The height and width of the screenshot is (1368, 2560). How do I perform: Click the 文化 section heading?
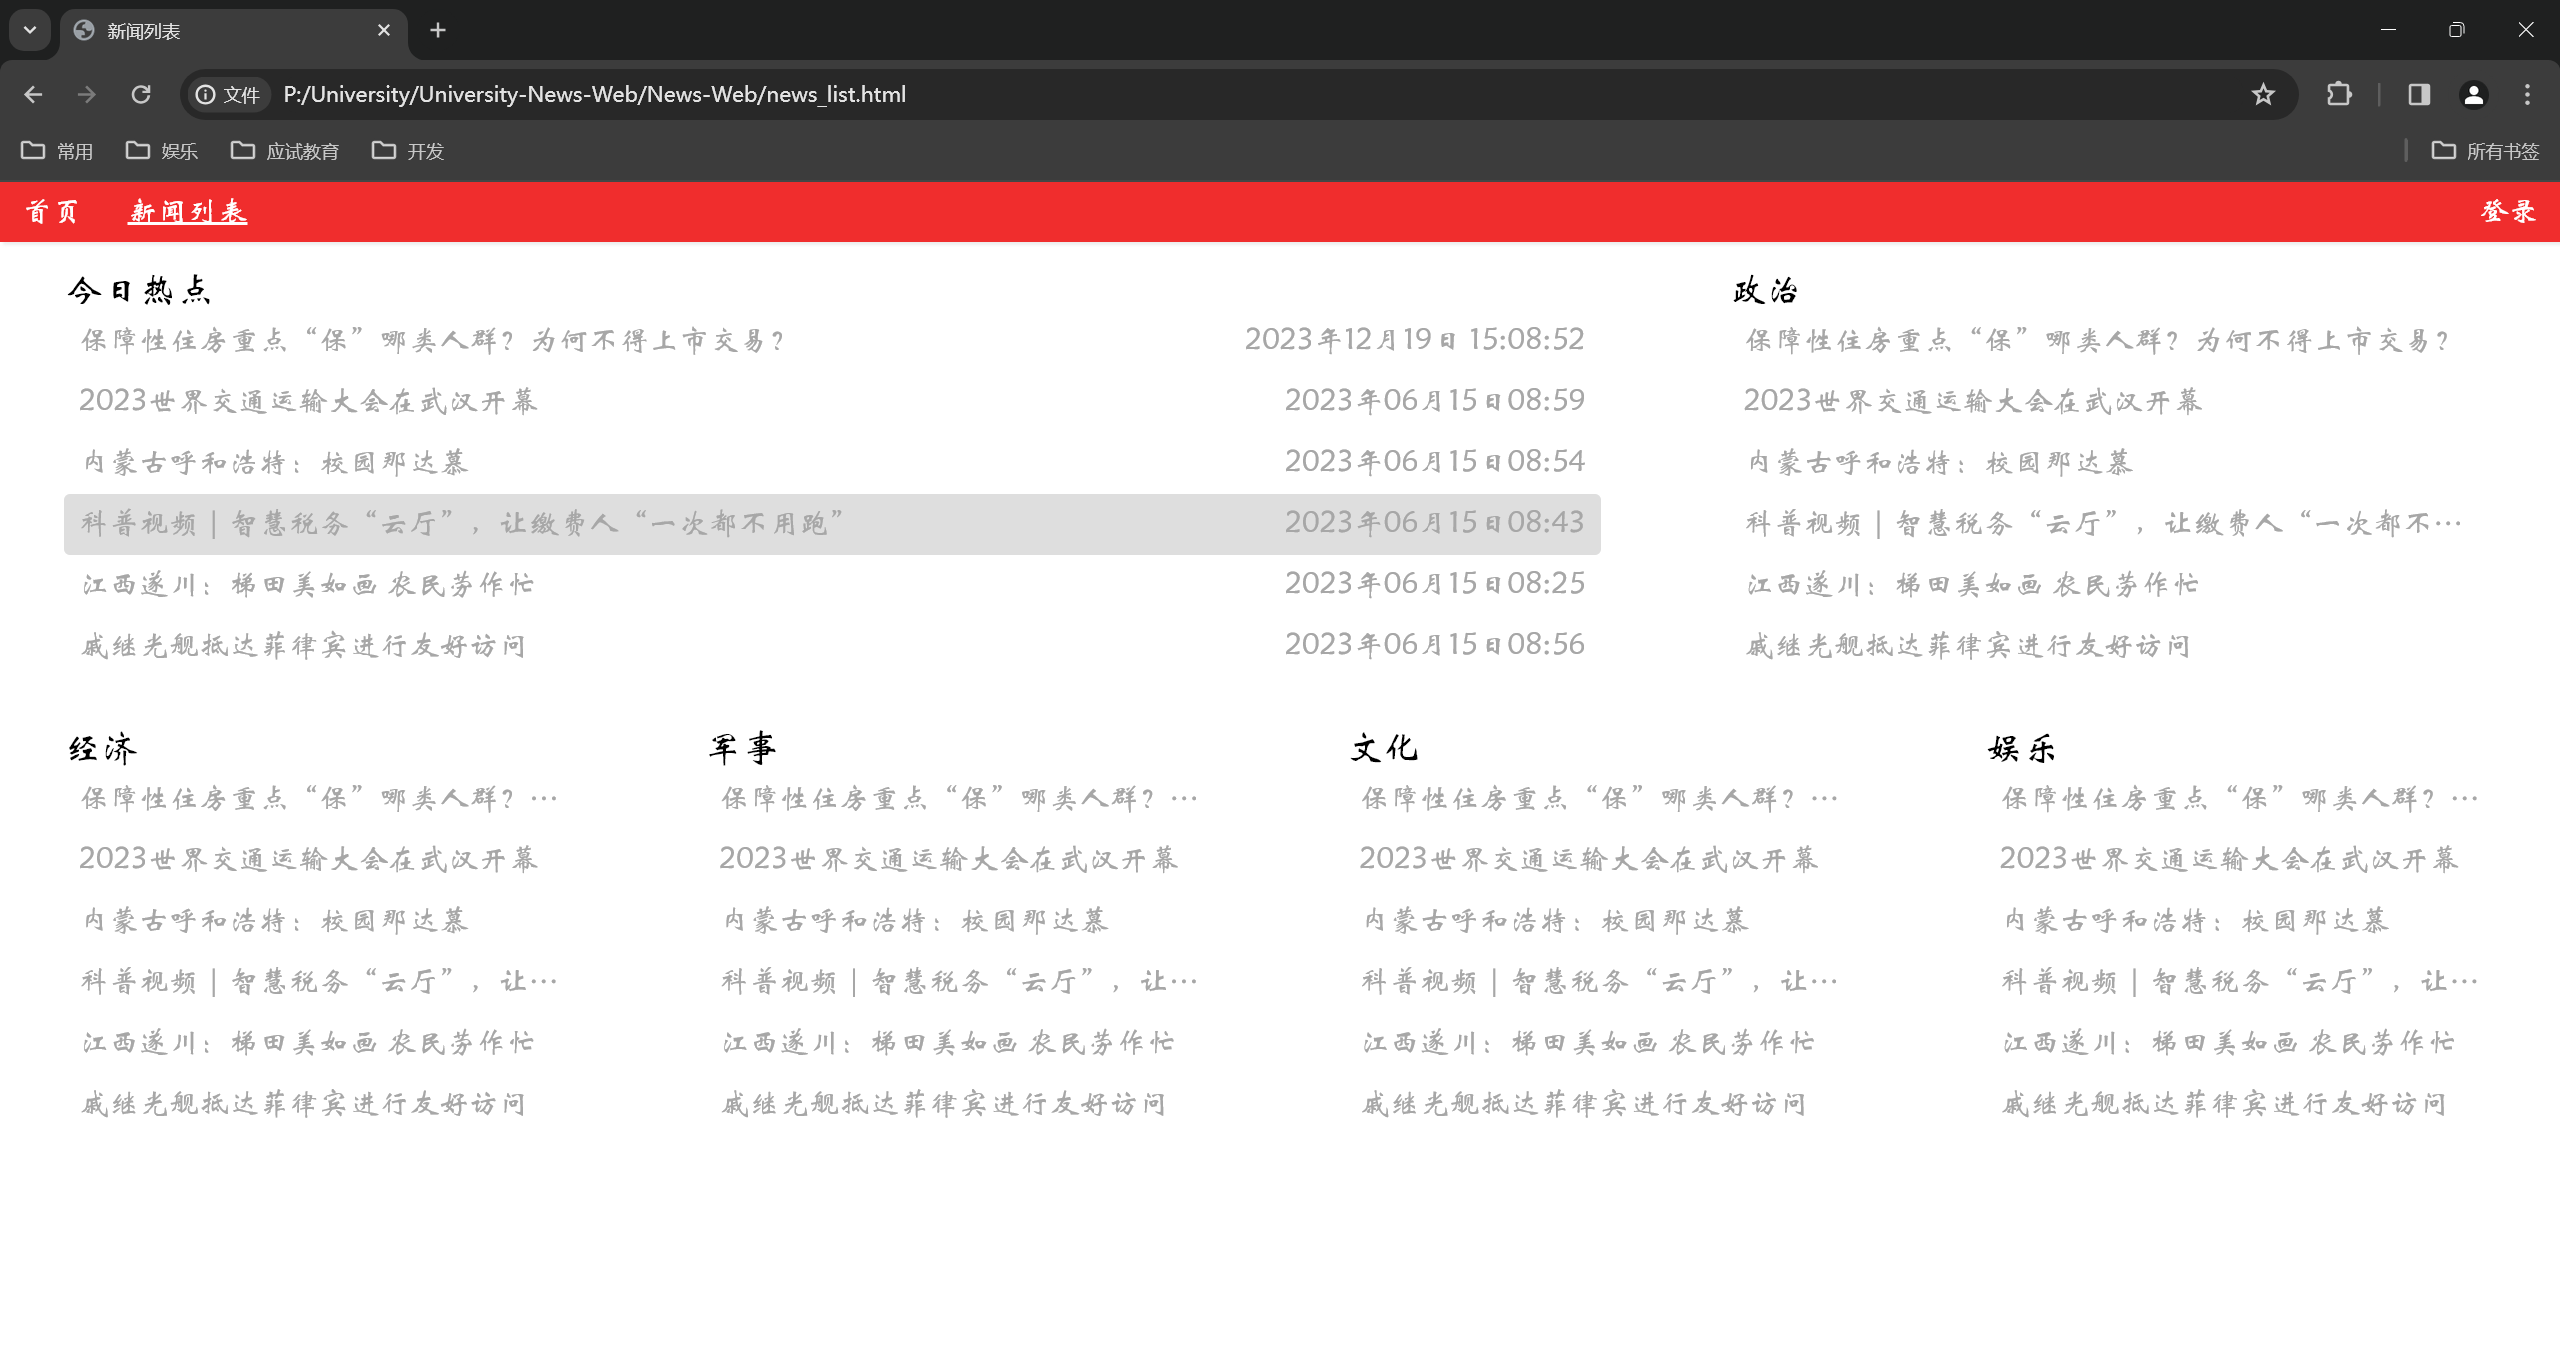pos(1384,748)
